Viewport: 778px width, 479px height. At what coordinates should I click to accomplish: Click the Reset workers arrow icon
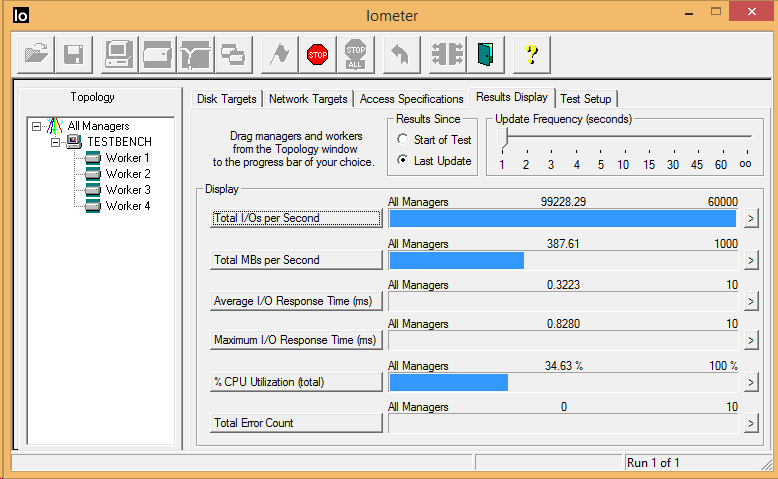tap(400, 54)
